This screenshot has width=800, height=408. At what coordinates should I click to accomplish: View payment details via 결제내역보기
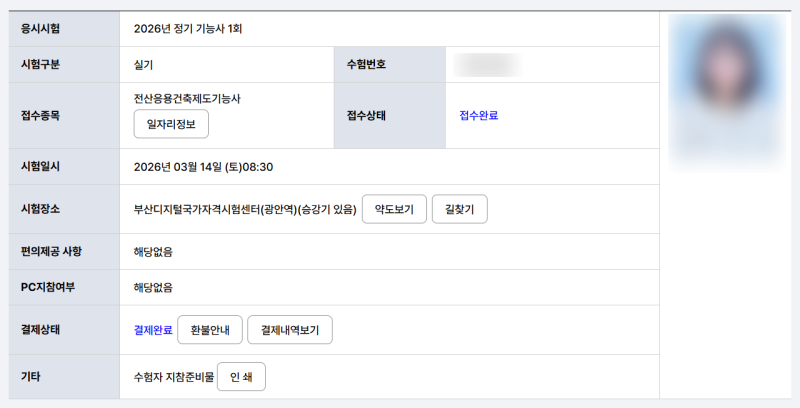point(290,330)
